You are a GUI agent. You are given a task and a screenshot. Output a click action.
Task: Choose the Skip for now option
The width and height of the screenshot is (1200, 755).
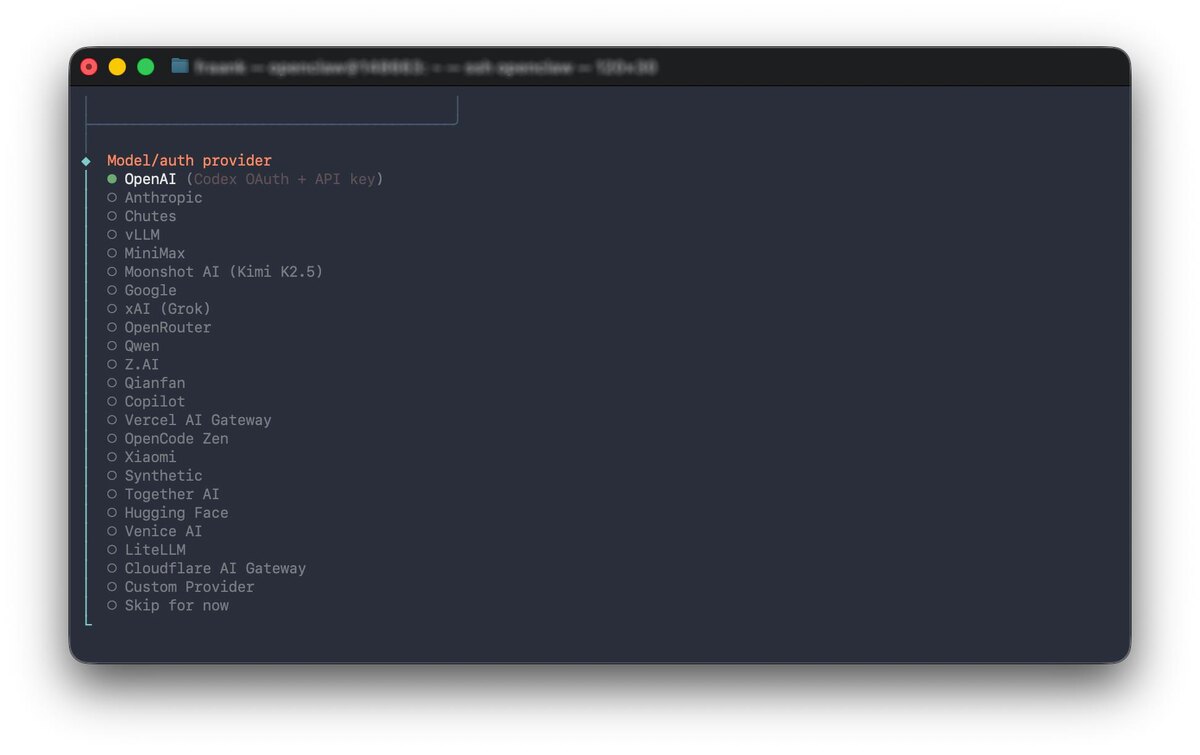click(168, 605)
